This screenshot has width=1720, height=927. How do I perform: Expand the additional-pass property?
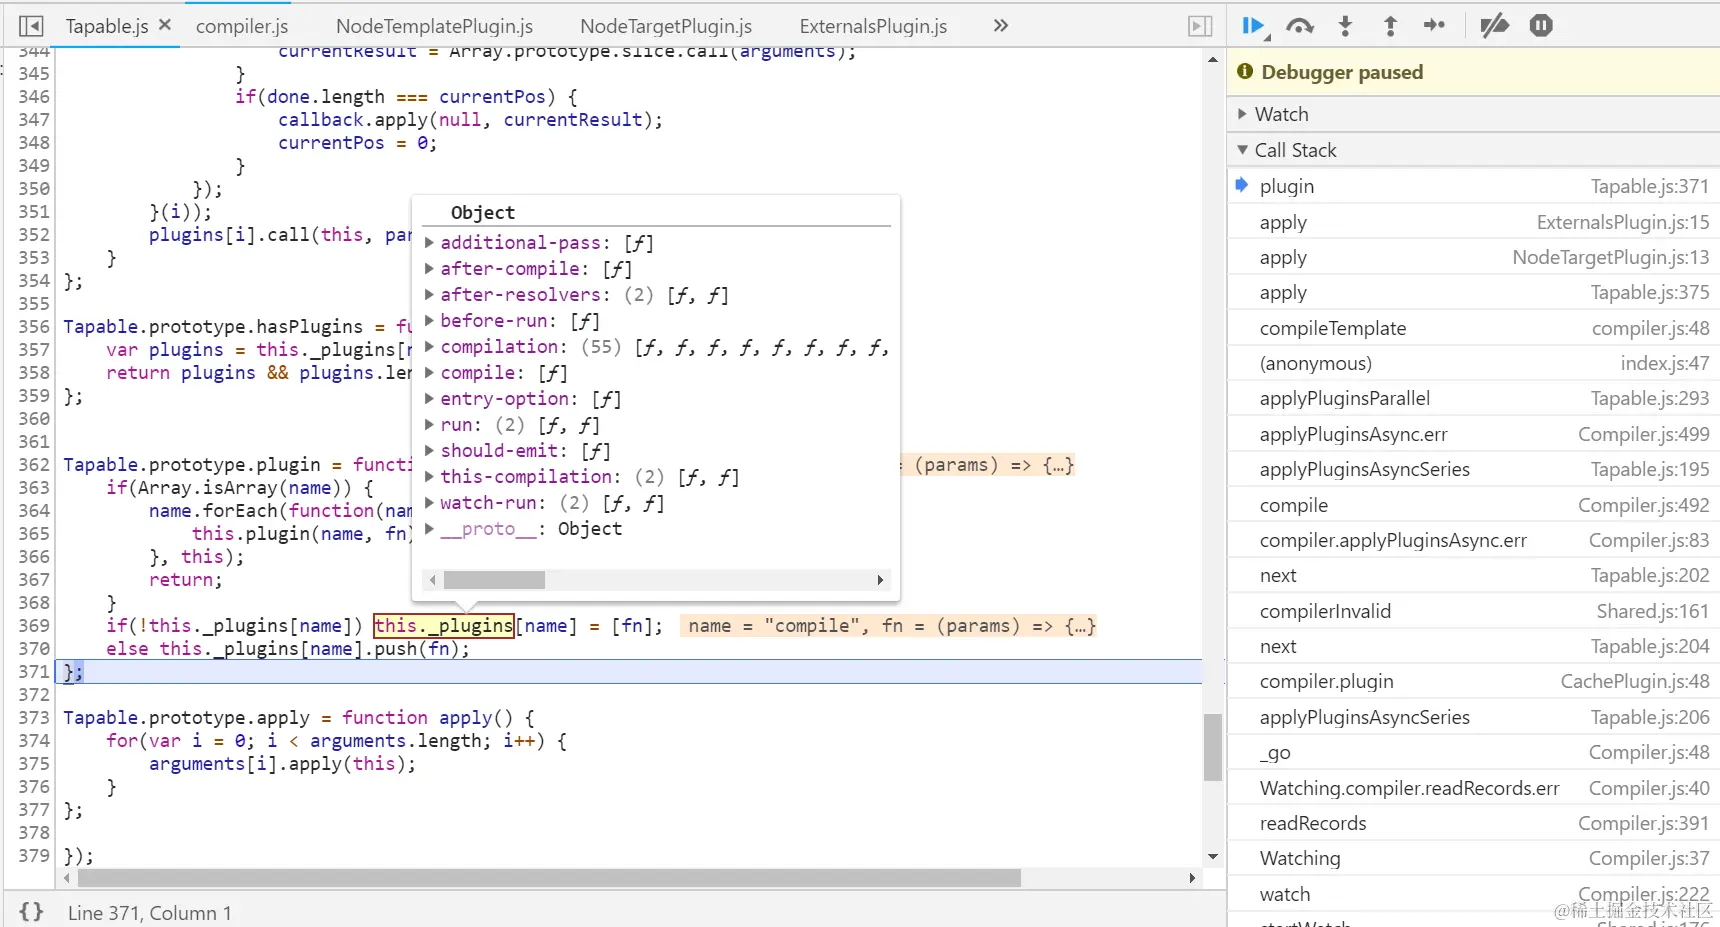pos(429,243)
